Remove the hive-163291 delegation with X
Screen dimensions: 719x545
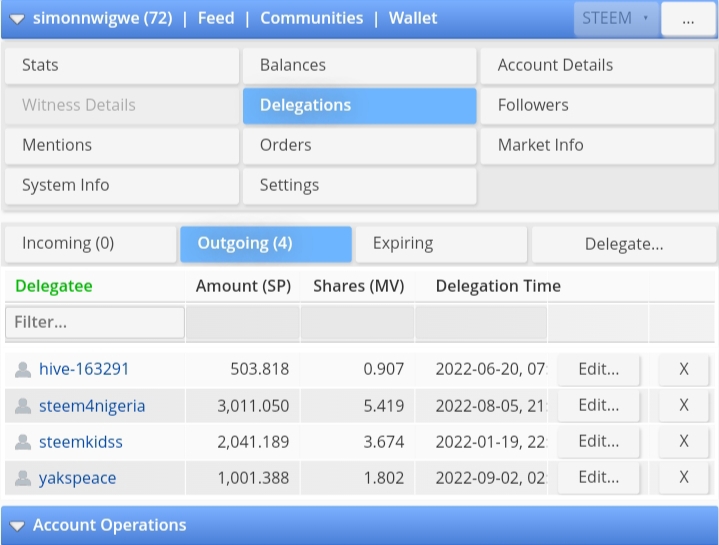(684, 370)
